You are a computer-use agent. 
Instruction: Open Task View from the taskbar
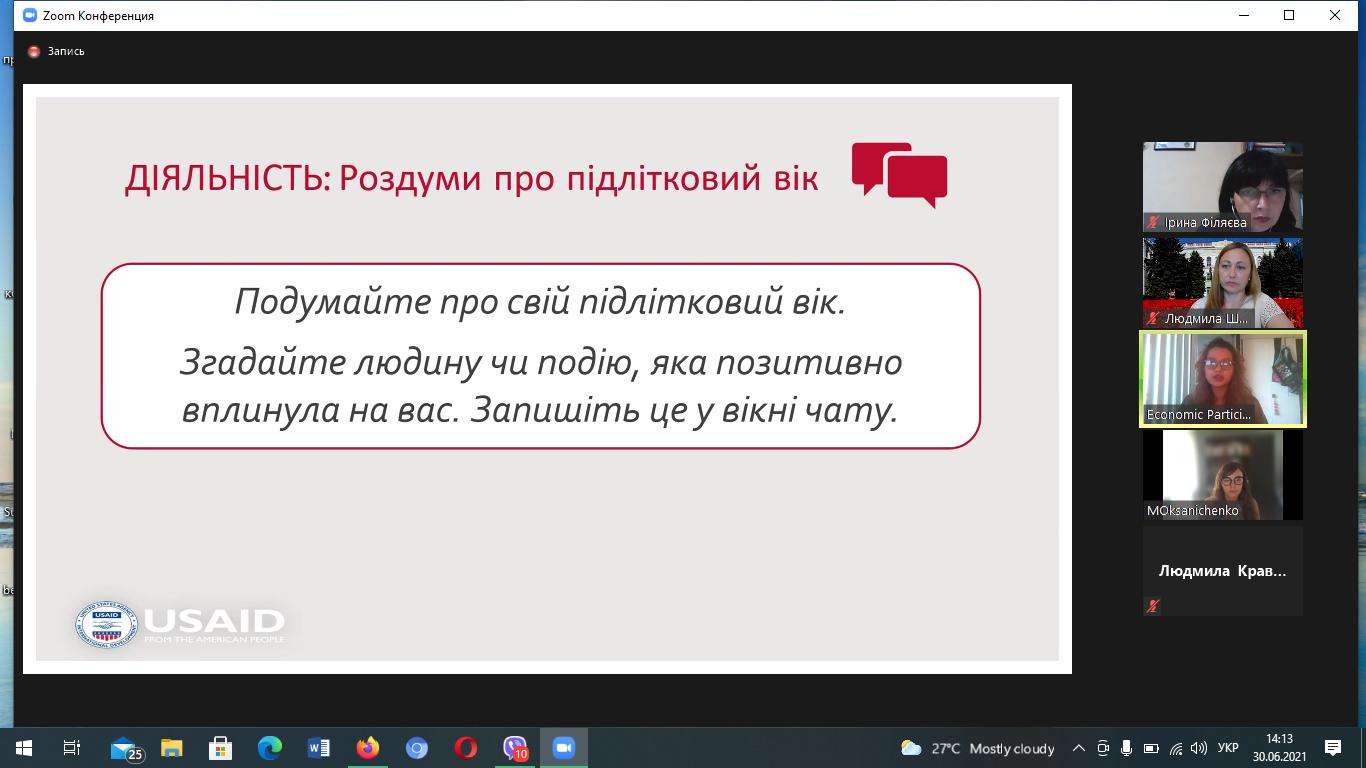70,747
